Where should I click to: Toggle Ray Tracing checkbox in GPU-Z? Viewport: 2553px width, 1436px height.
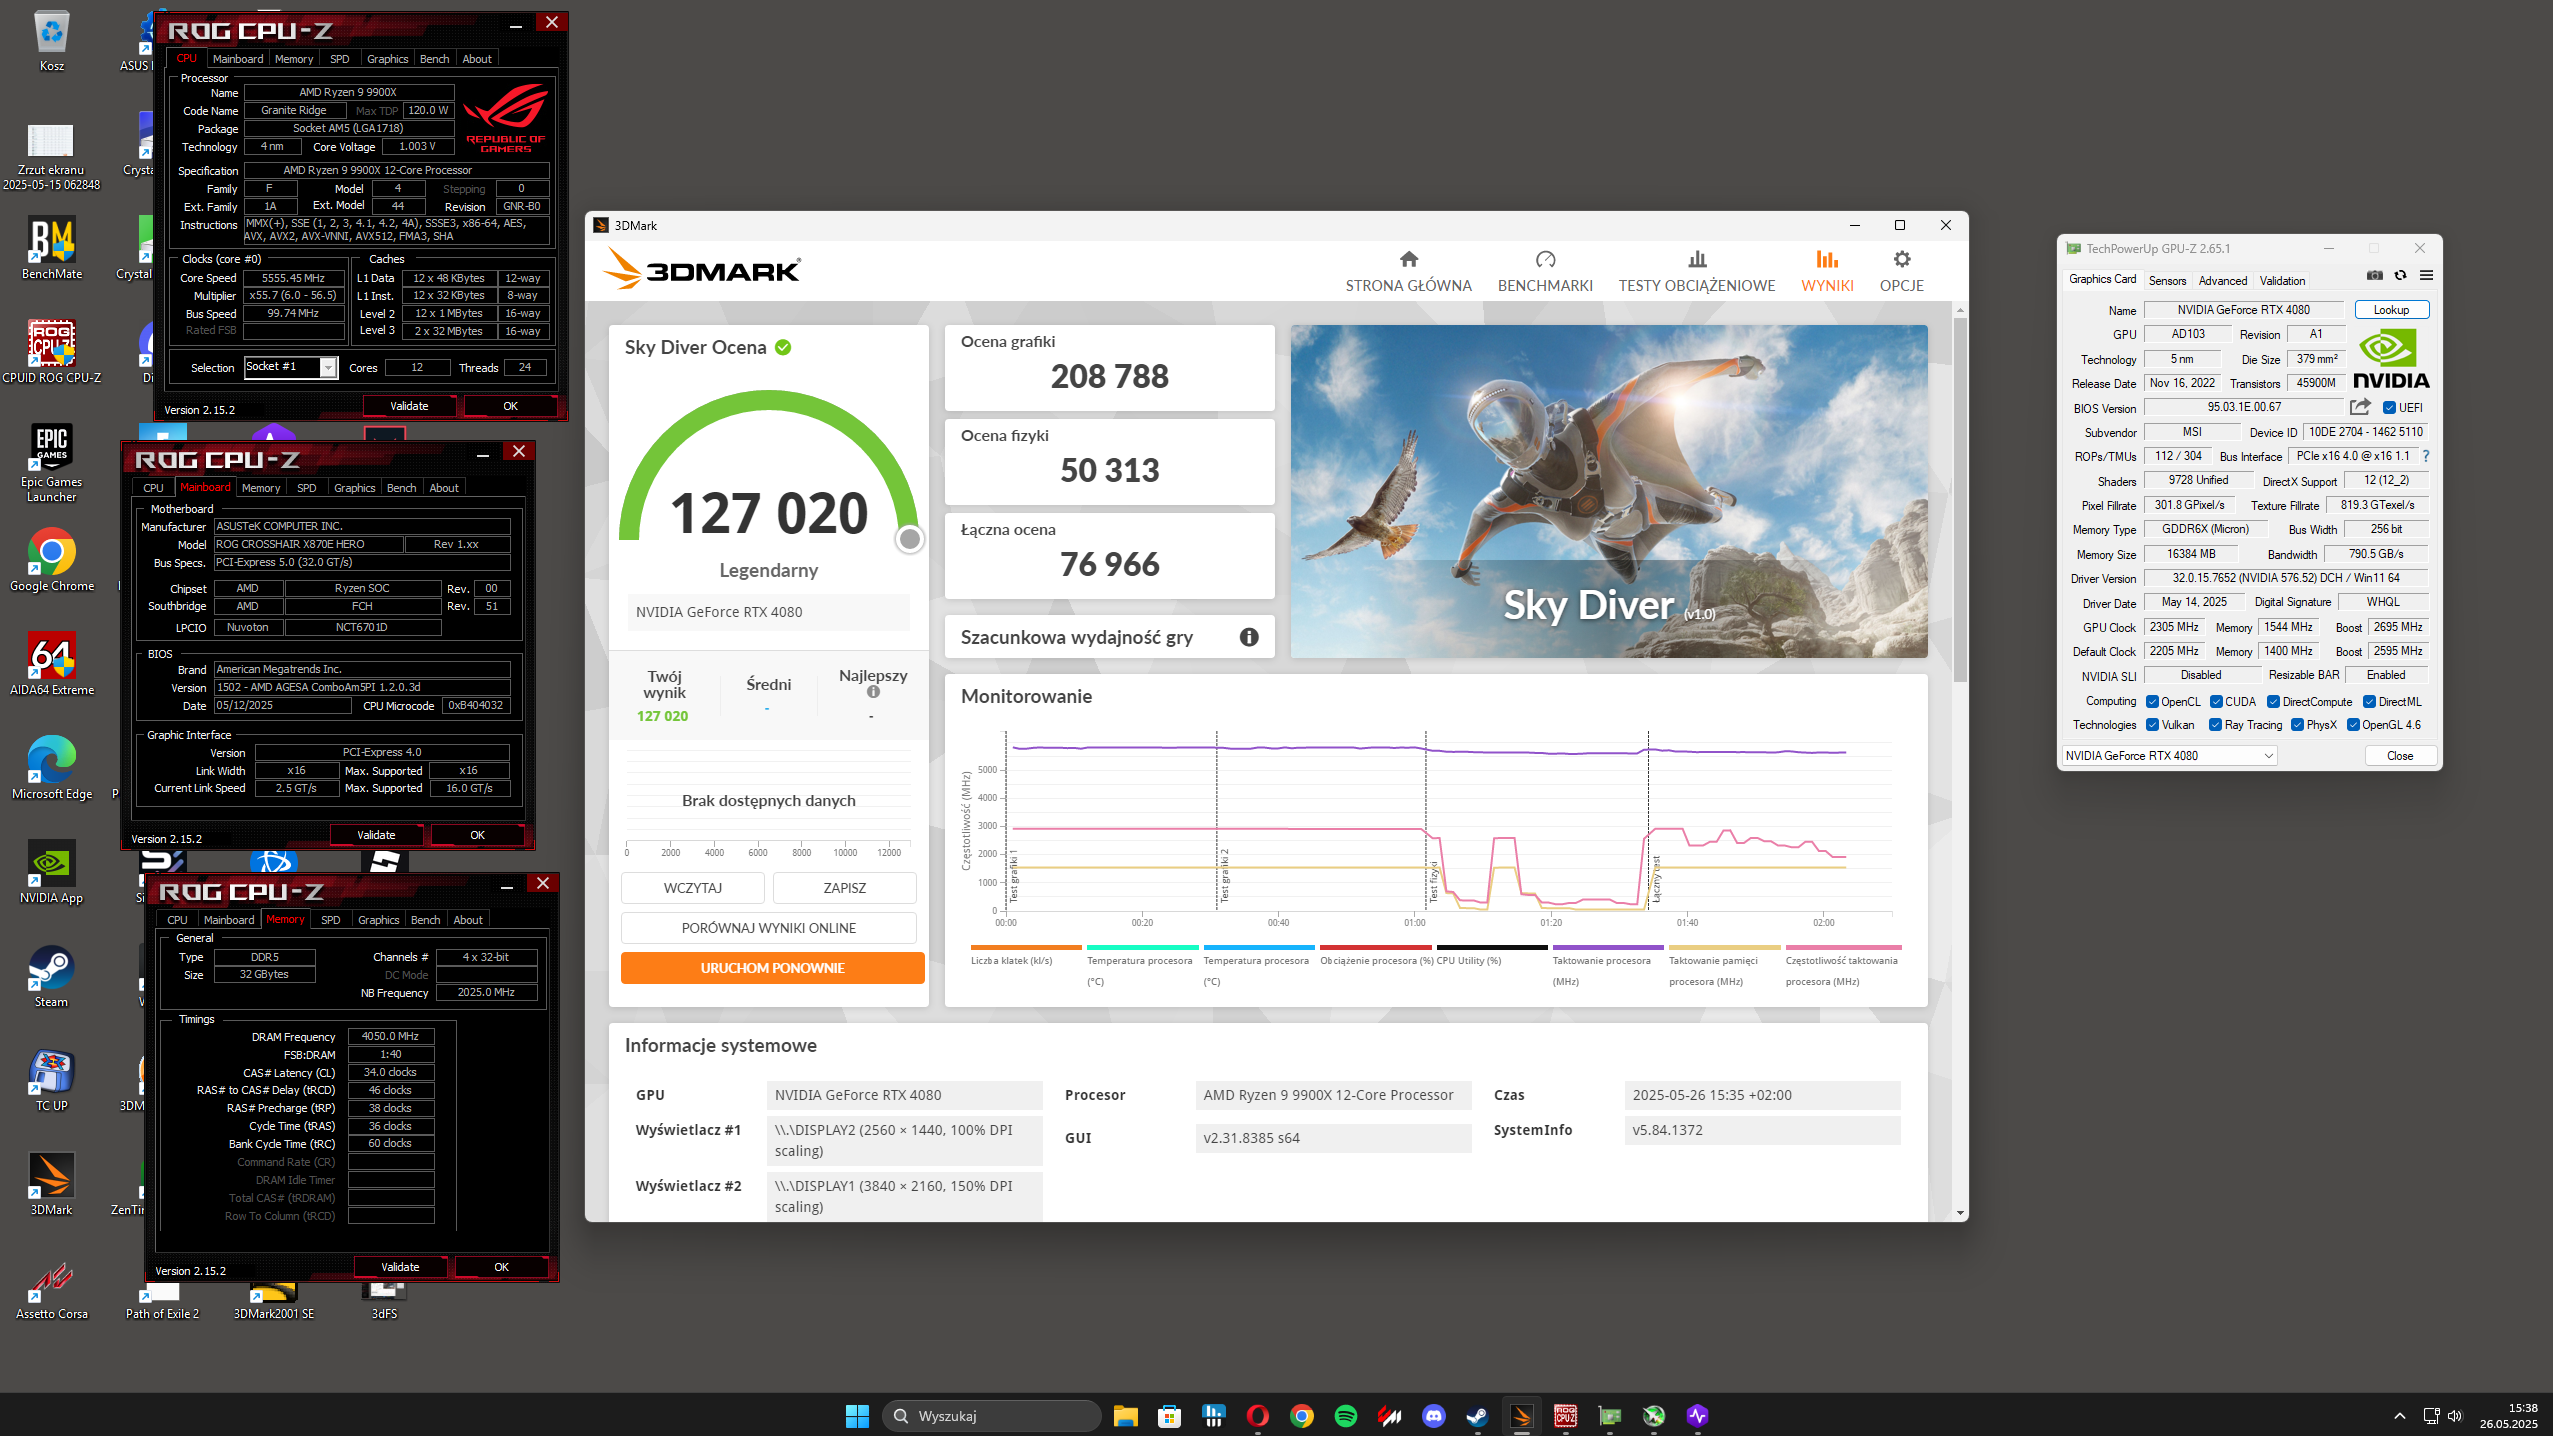tap(2215, 725)
